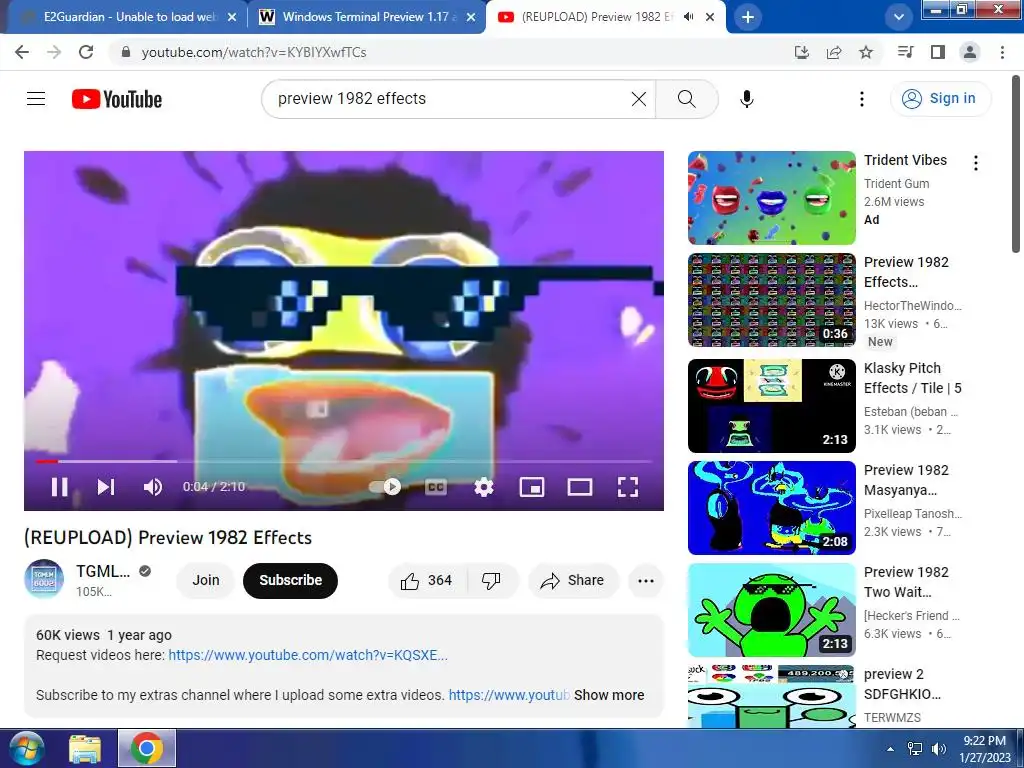The height and width of the screenshot is (768, 1024).
Task: Open the Windows Start menu
Action: tap(26, 748)
